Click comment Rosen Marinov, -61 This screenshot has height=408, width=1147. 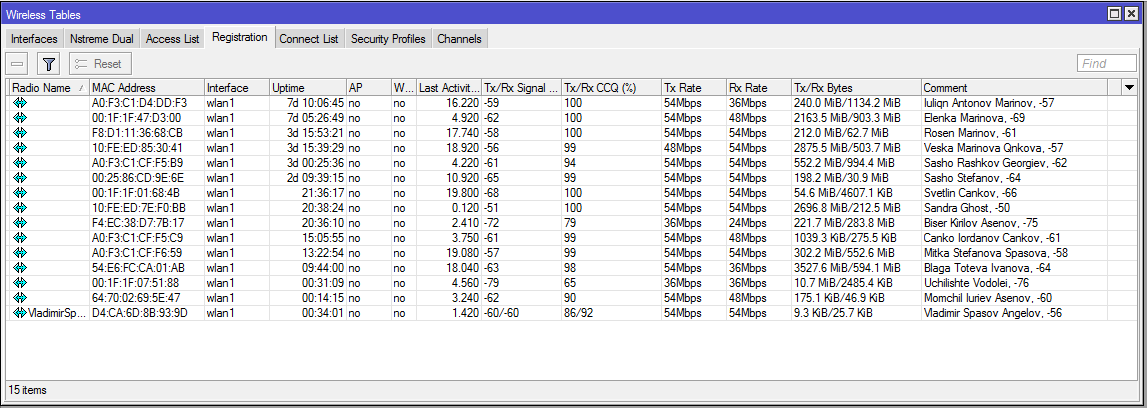coord(970,132)
